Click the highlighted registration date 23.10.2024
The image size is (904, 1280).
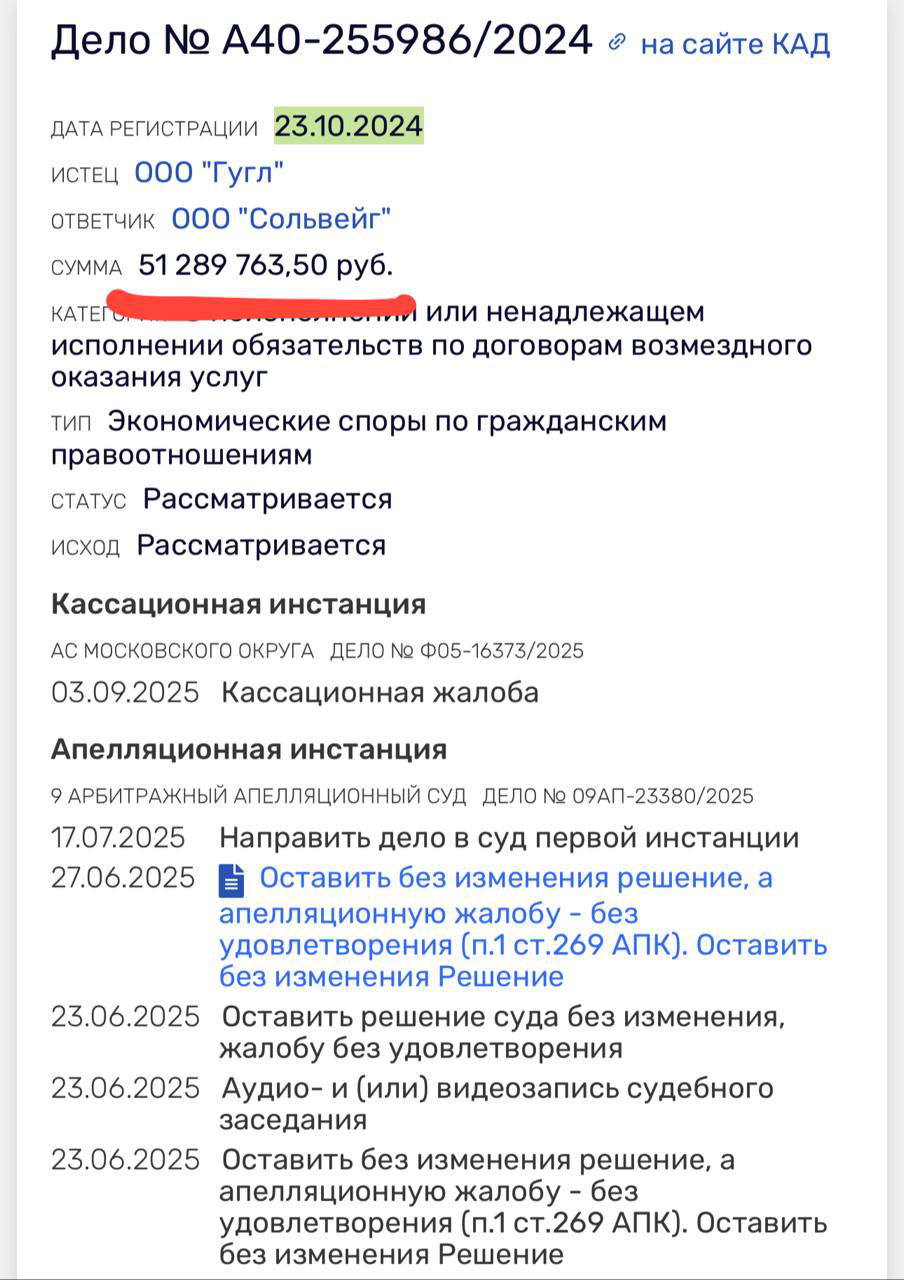pyautogui.click(x=349, y=127)
